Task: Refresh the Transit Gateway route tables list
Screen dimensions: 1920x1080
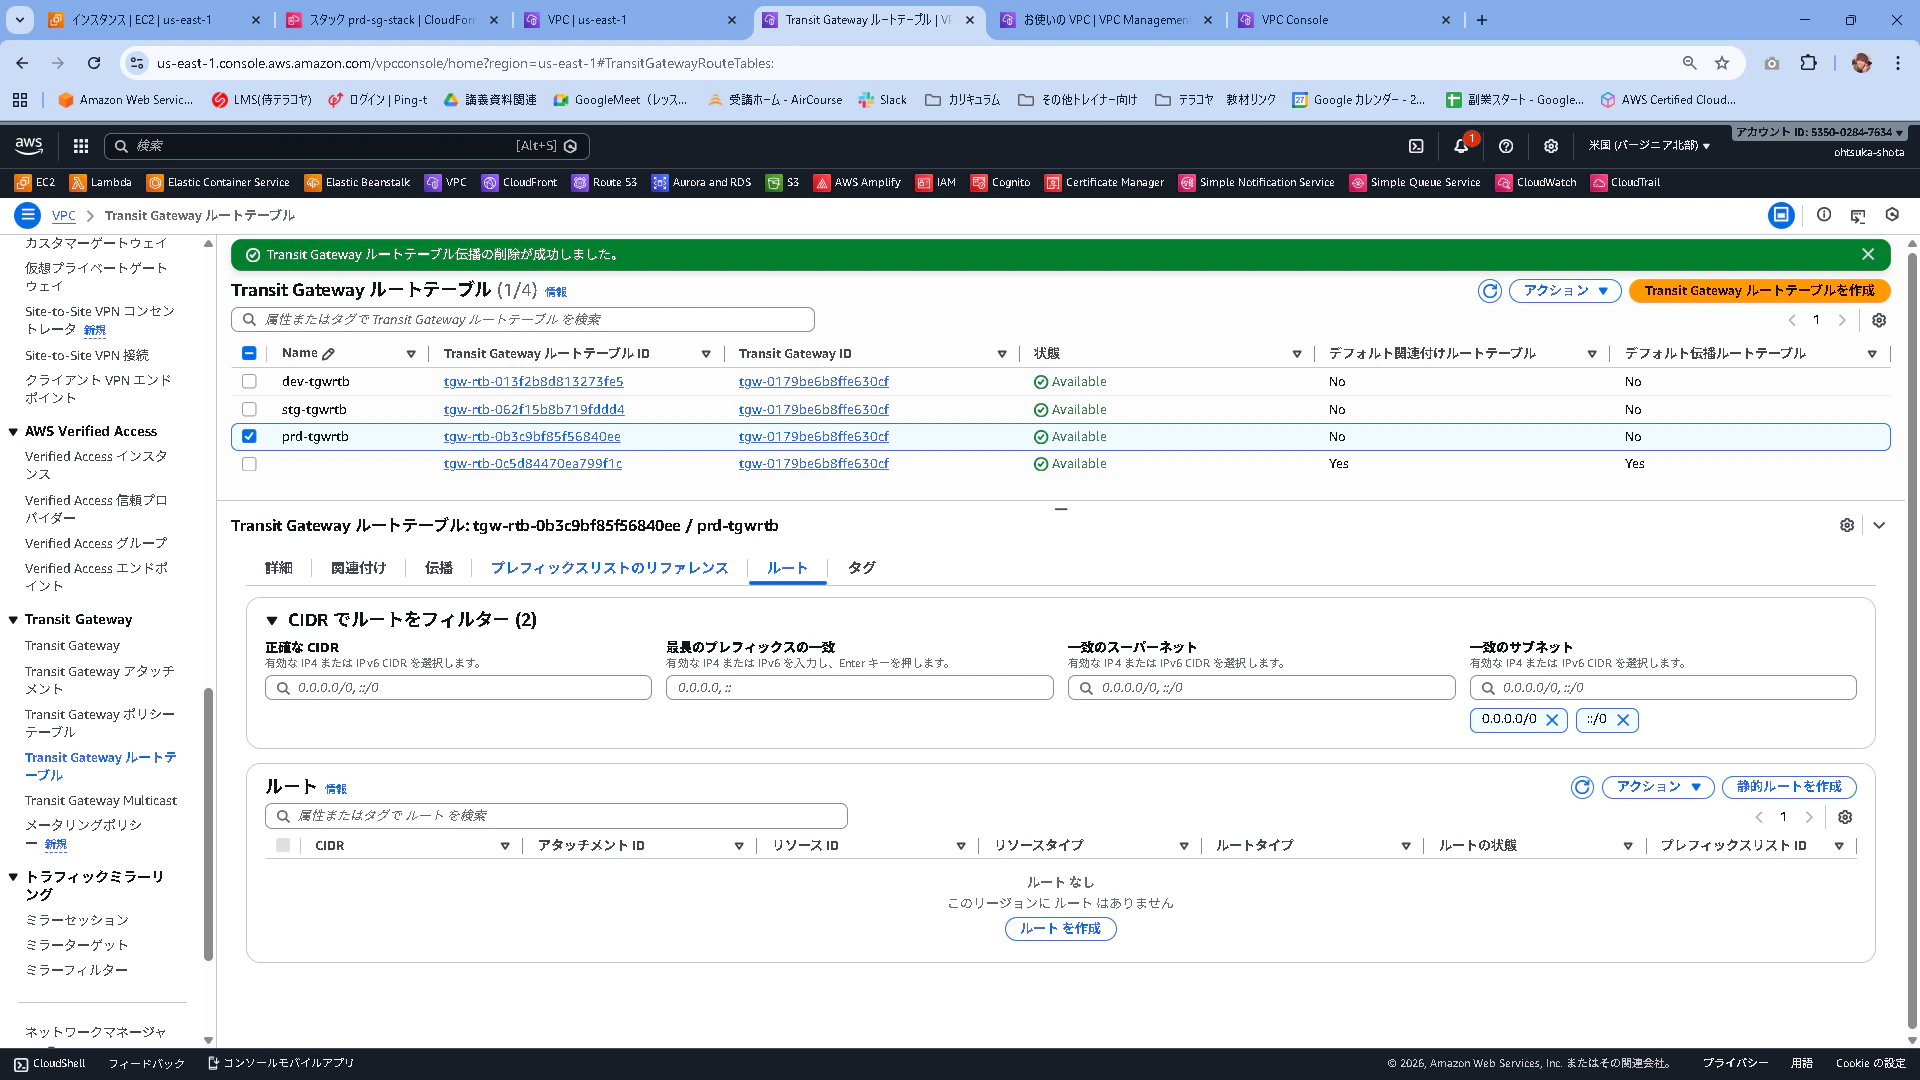Action: [1490, 291]
